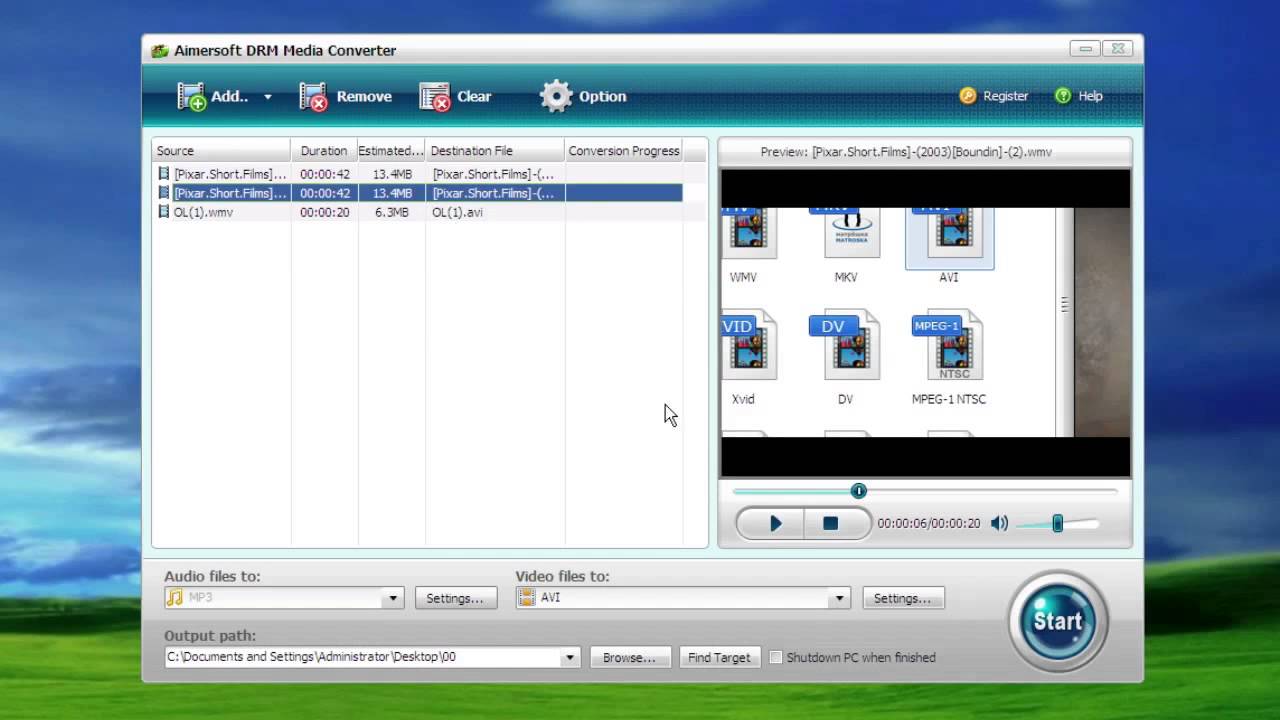Click the preview title file name text

coord(932,152)
